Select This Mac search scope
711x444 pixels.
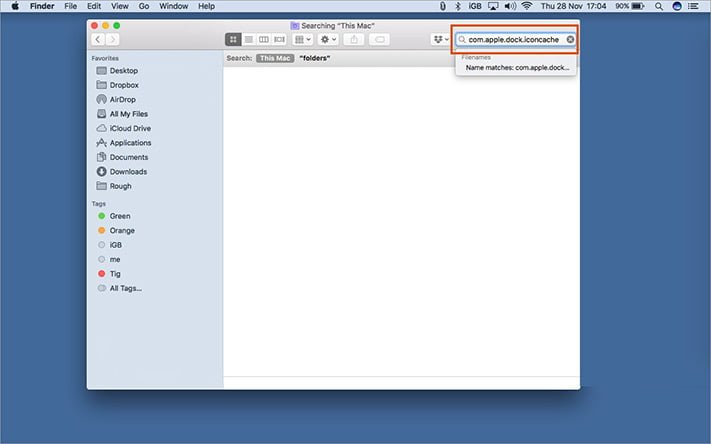[275, 58]
